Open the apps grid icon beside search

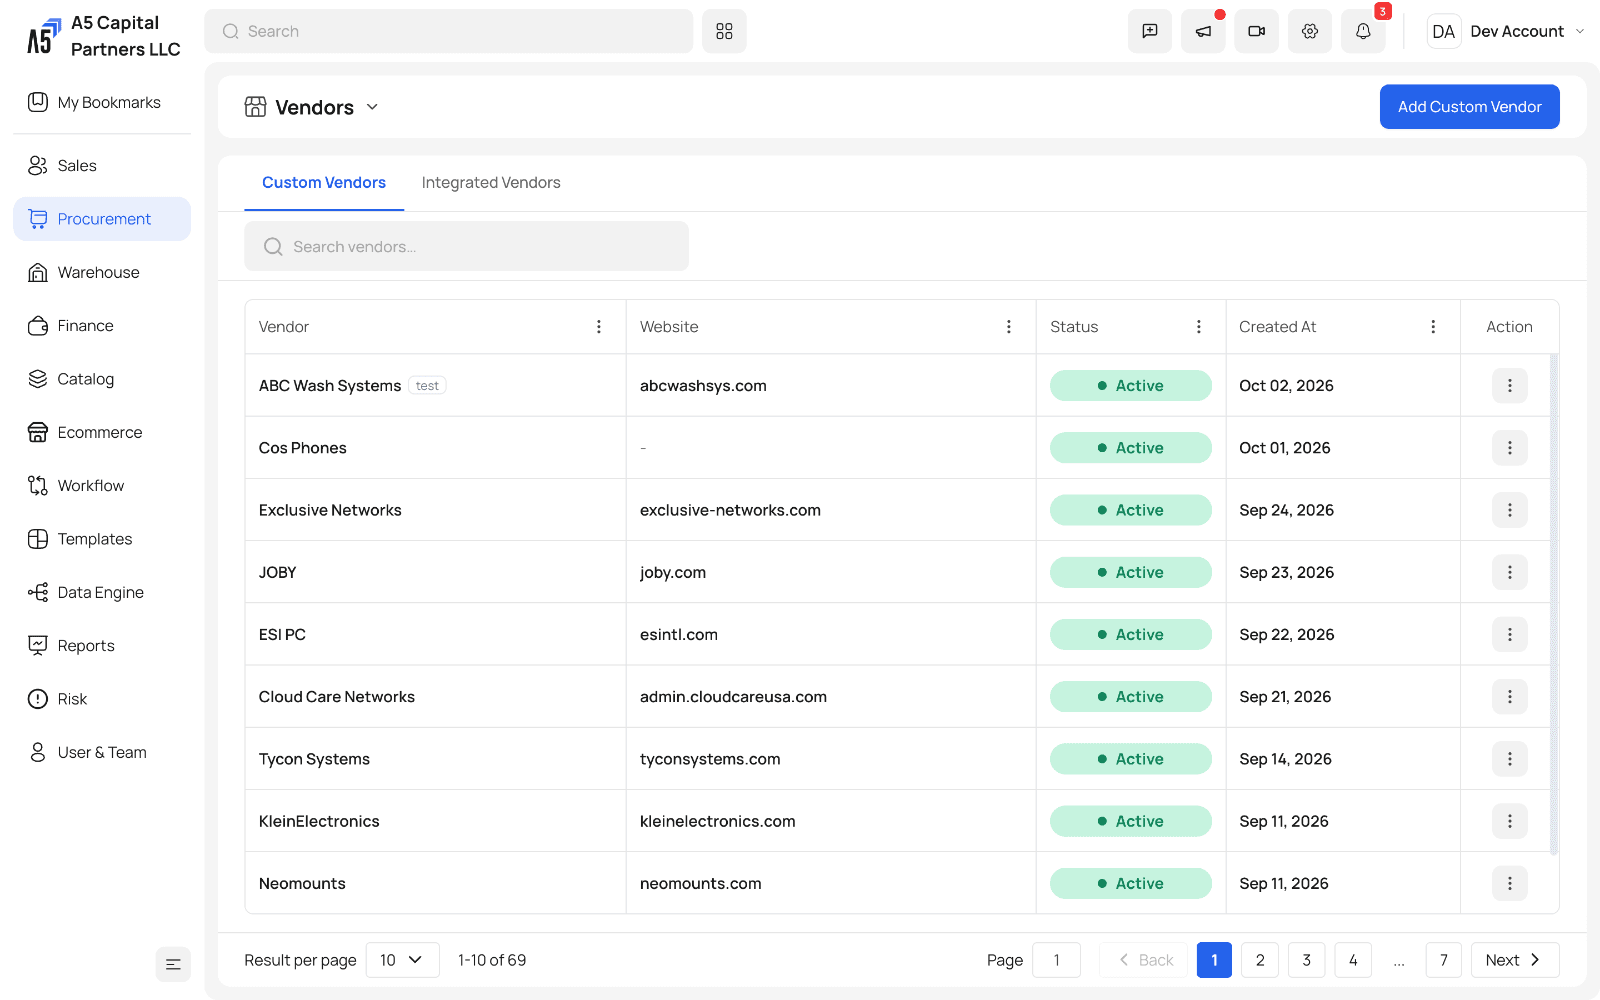point(724,31)
